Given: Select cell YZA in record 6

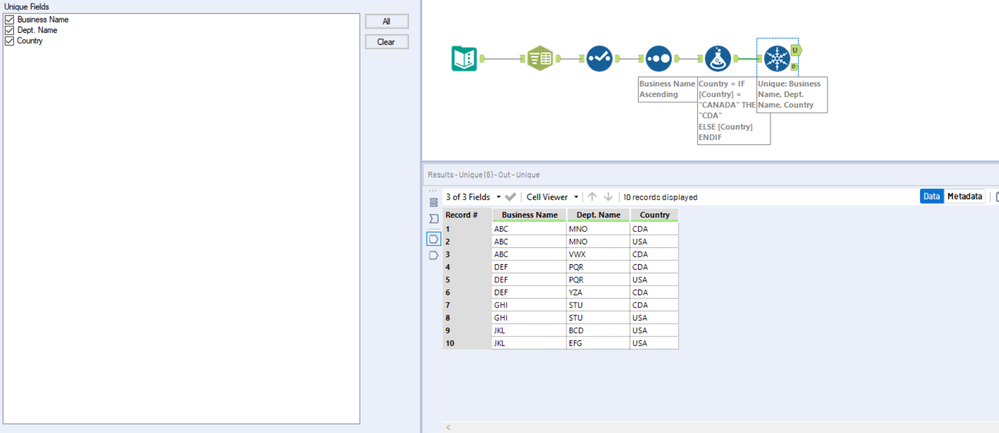Looking at the screenshot, I should tap(598, 292).
